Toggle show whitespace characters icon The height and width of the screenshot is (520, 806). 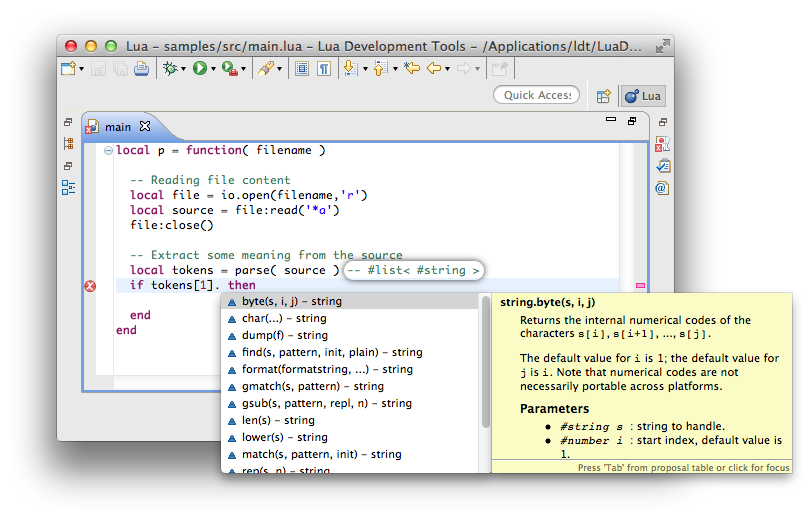[324, 68]
